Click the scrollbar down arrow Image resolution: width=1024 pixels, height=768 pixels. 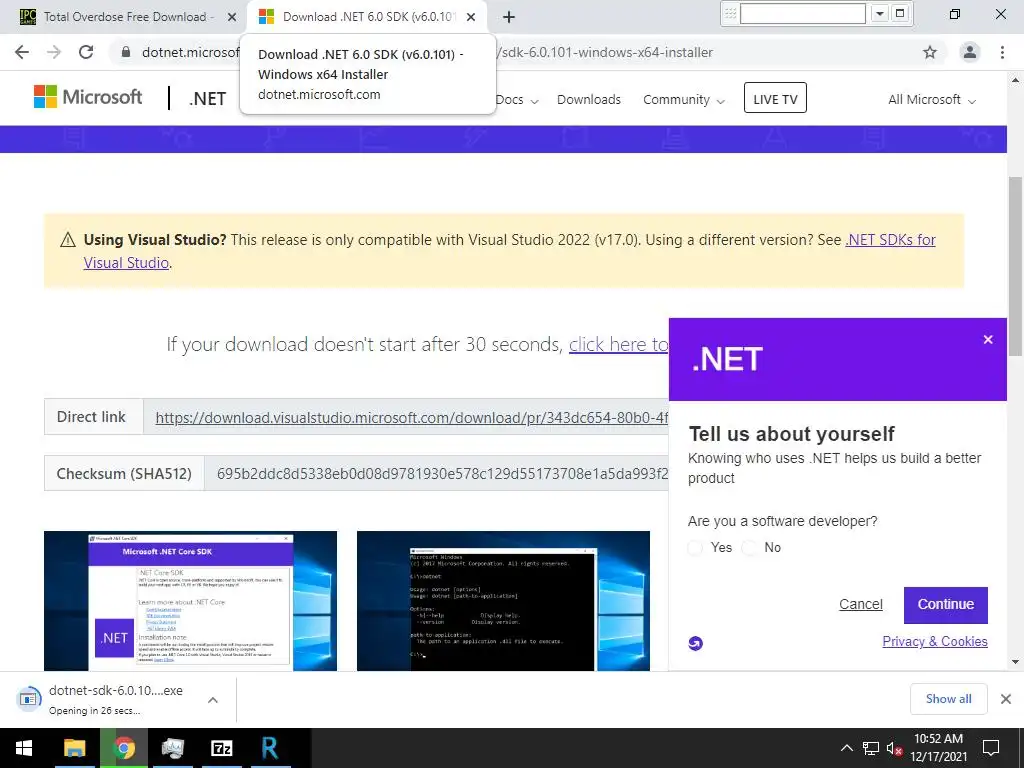click(1016, 662)
